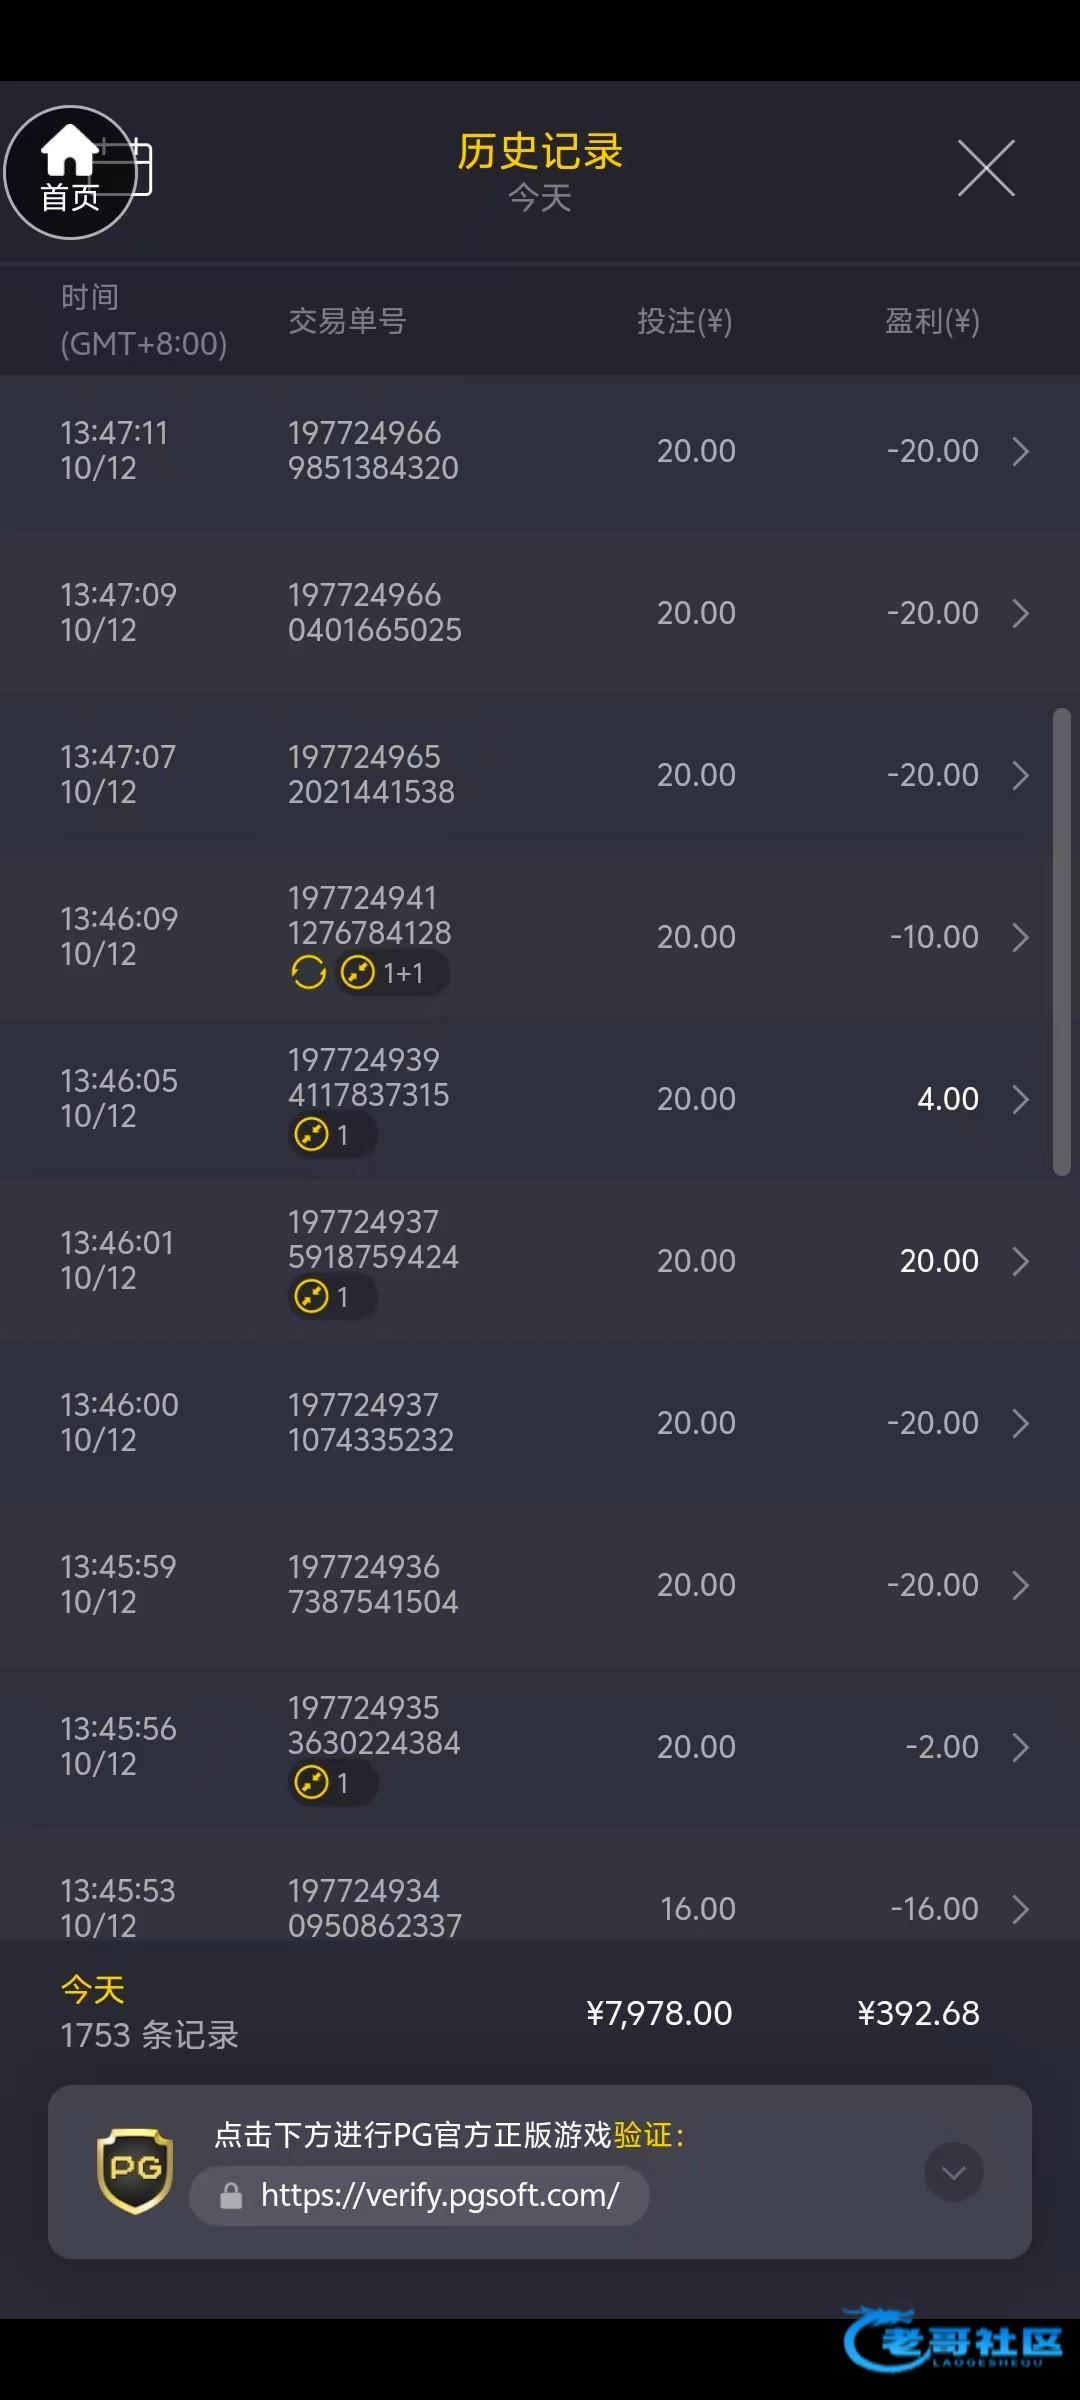Viewport: 1080px width, 2400px height.
Task: Select the 今天 date filter under the title
Action: click(x=540, y=198)
